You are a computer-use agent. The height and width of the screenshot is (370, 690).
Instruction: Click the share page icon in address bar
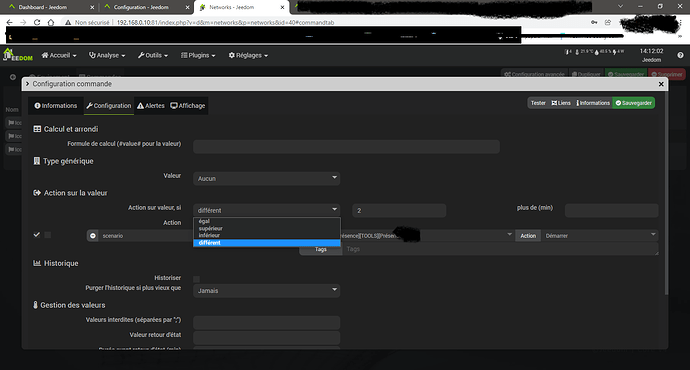tap(608, 22)
